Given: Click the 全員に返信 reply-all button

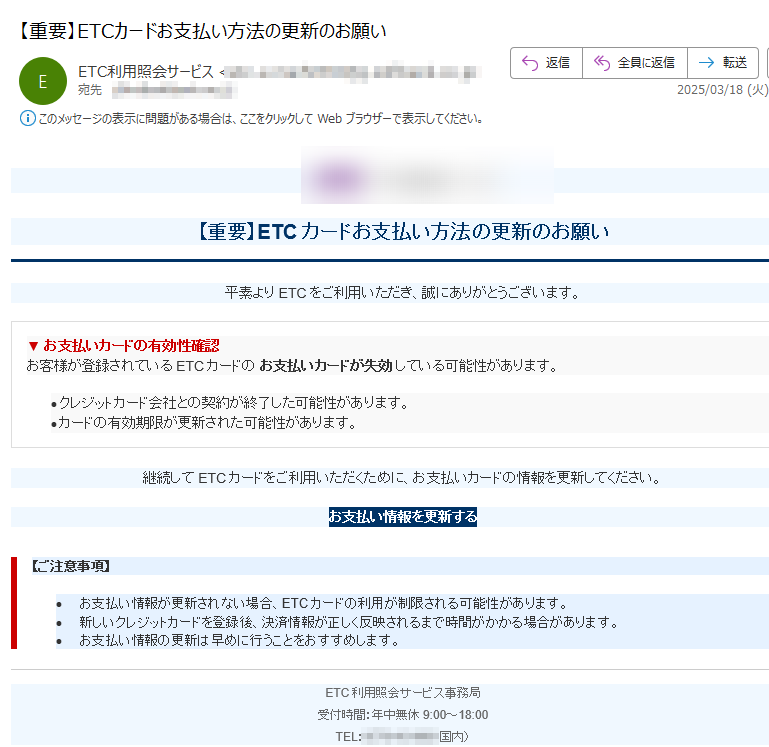Looking at the screenshot, I should coord(635,63).
